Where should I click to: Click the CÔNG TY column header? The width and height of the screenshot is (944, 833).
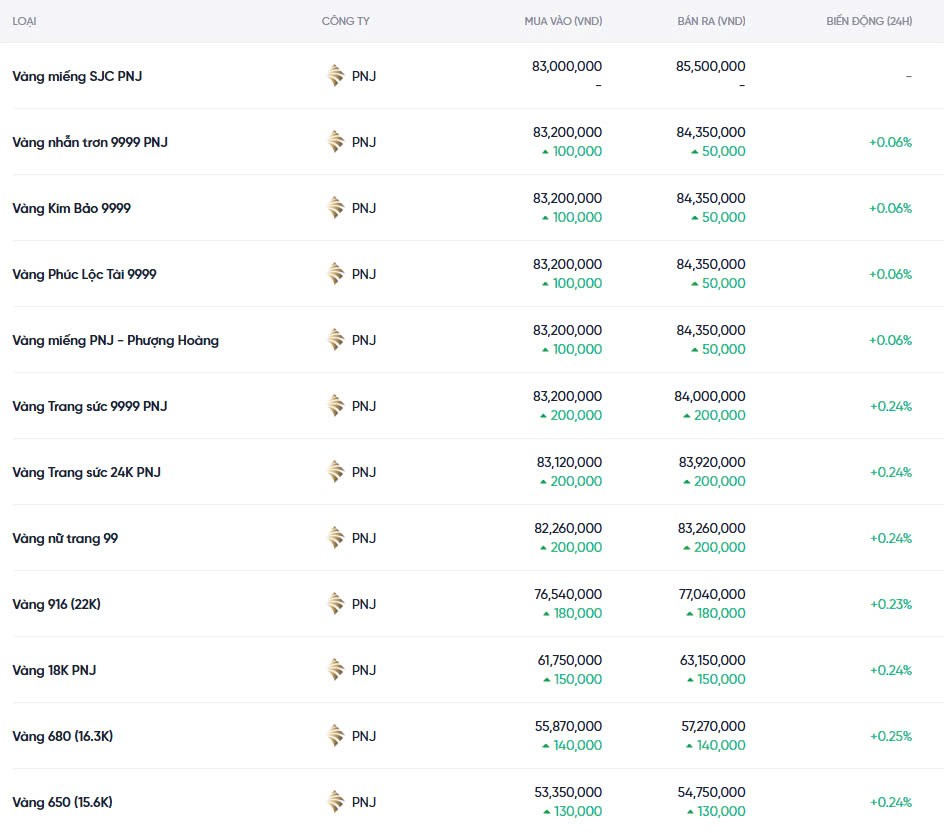[x=345, y=21]
